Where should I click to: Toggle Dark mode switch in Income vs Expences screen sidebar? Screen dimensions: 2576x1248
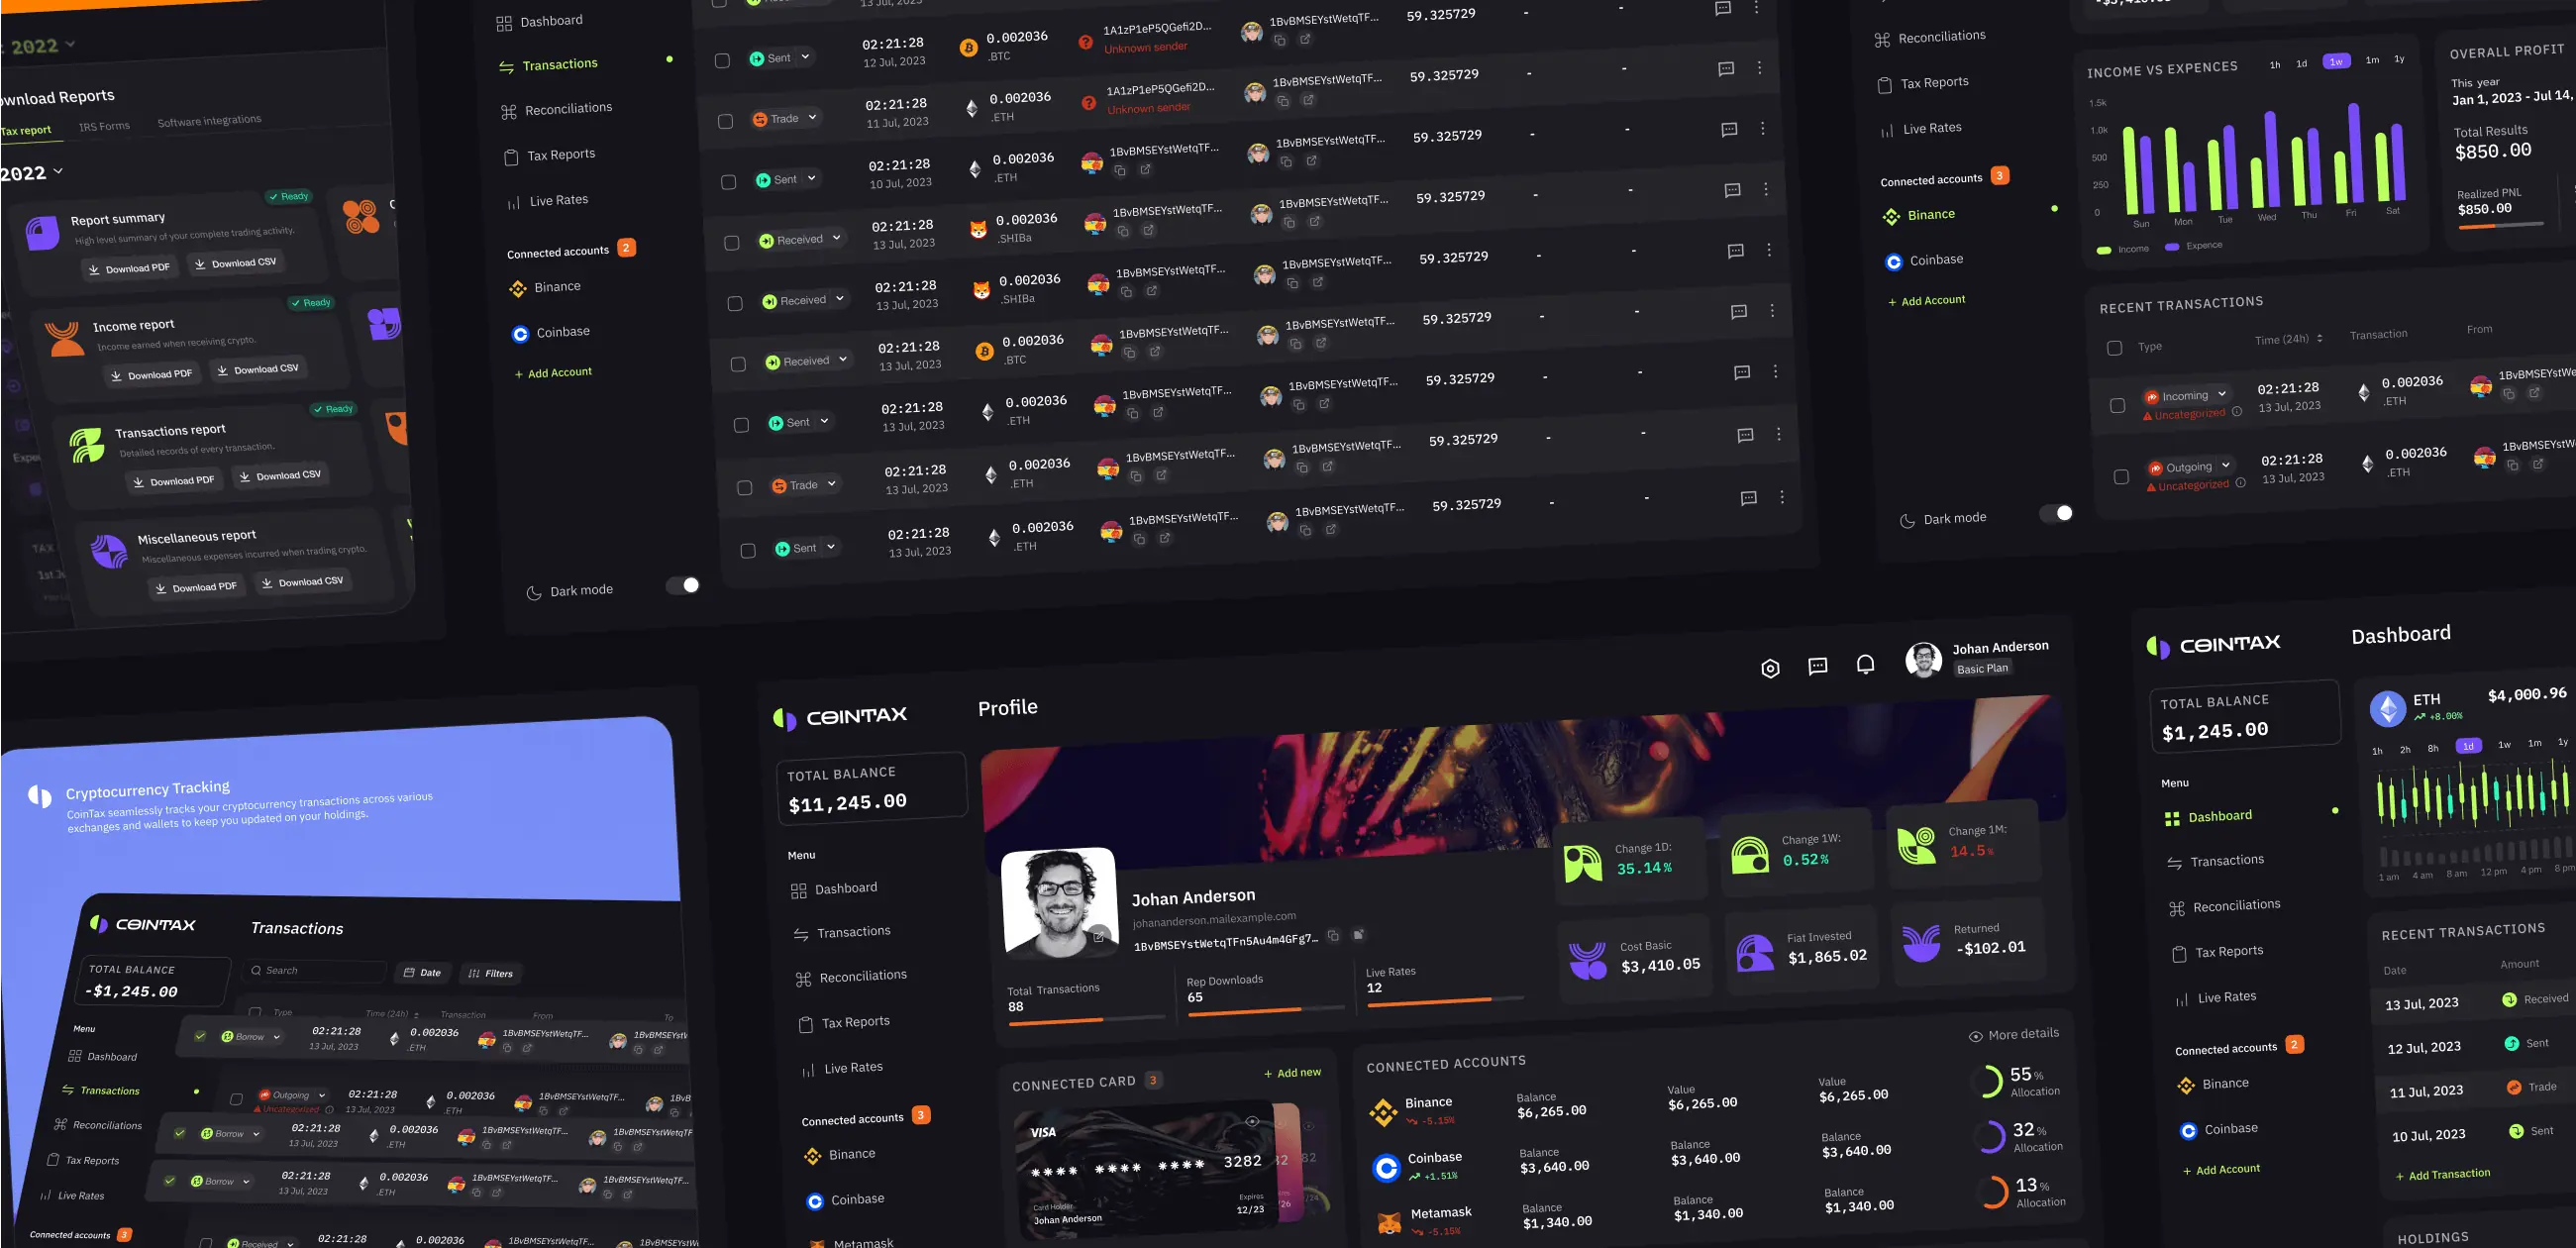click(x=2056, y=513)
